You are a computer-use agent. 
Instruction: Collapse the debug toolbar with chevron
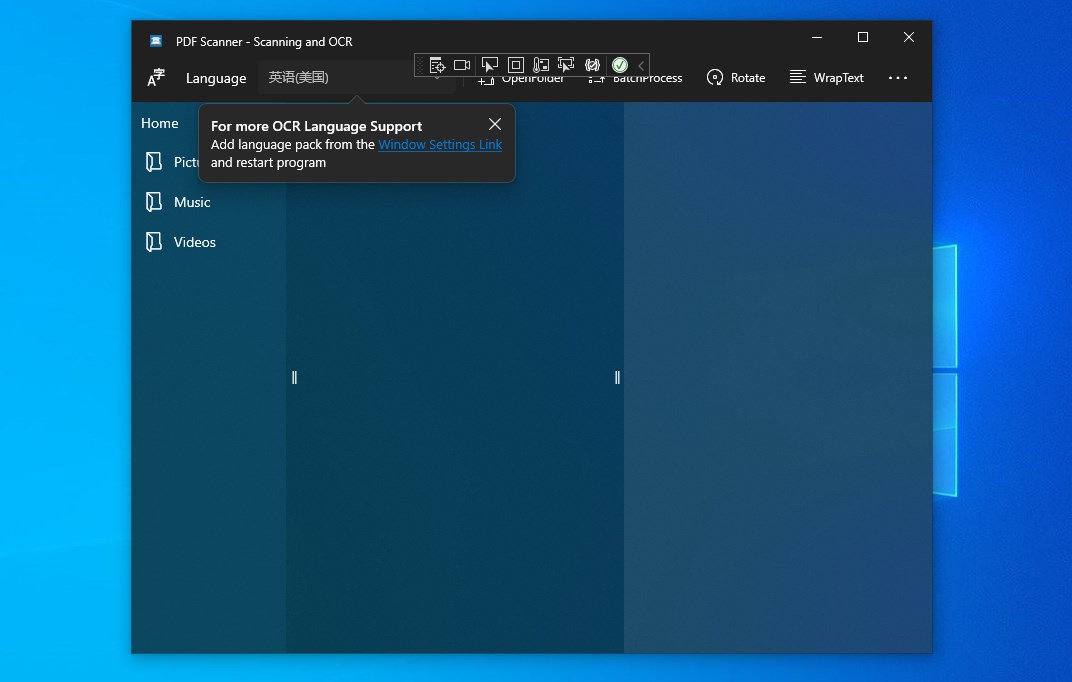point(641,66)
